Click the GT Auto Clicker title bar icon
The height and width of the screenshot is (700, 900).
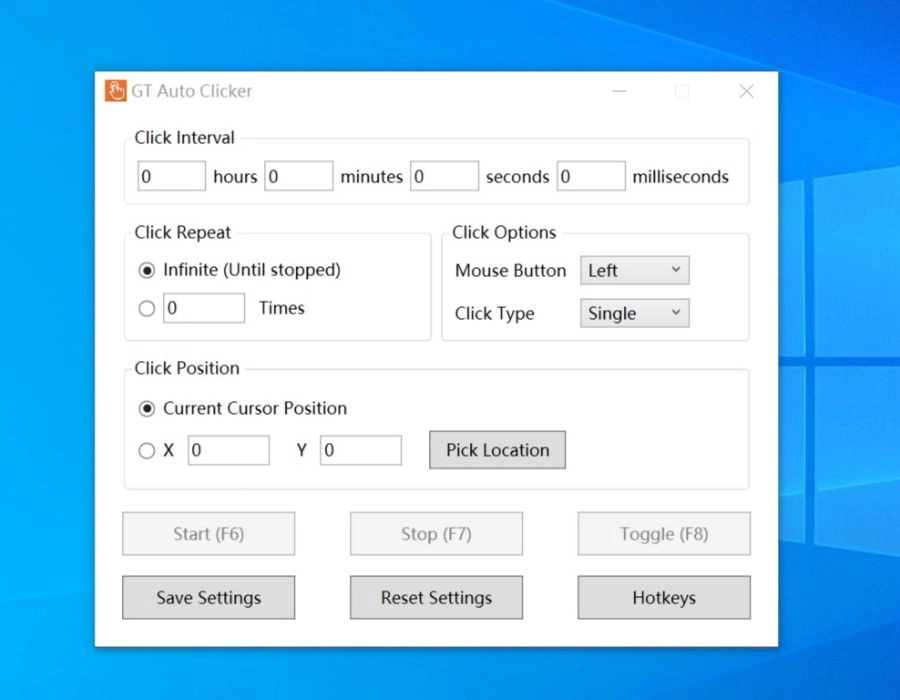114,91
